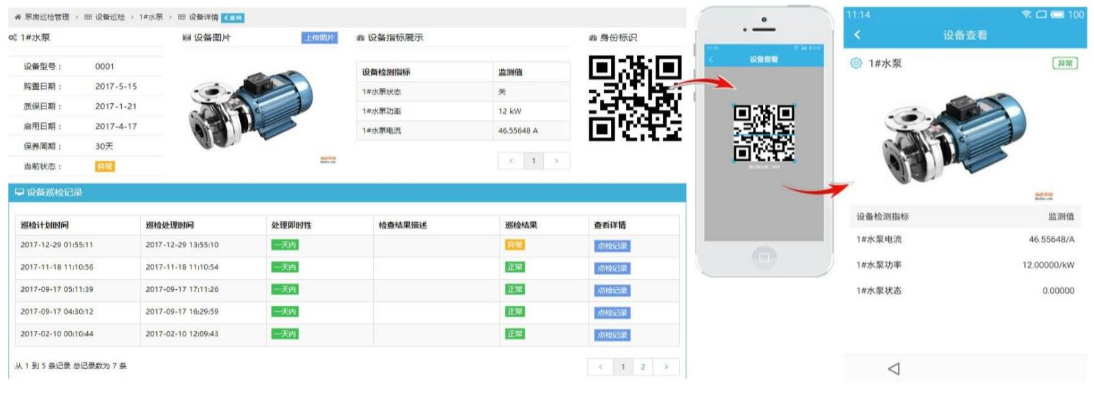Click the monitor icon in the 设备巡检记录 header

pos(19,192)
